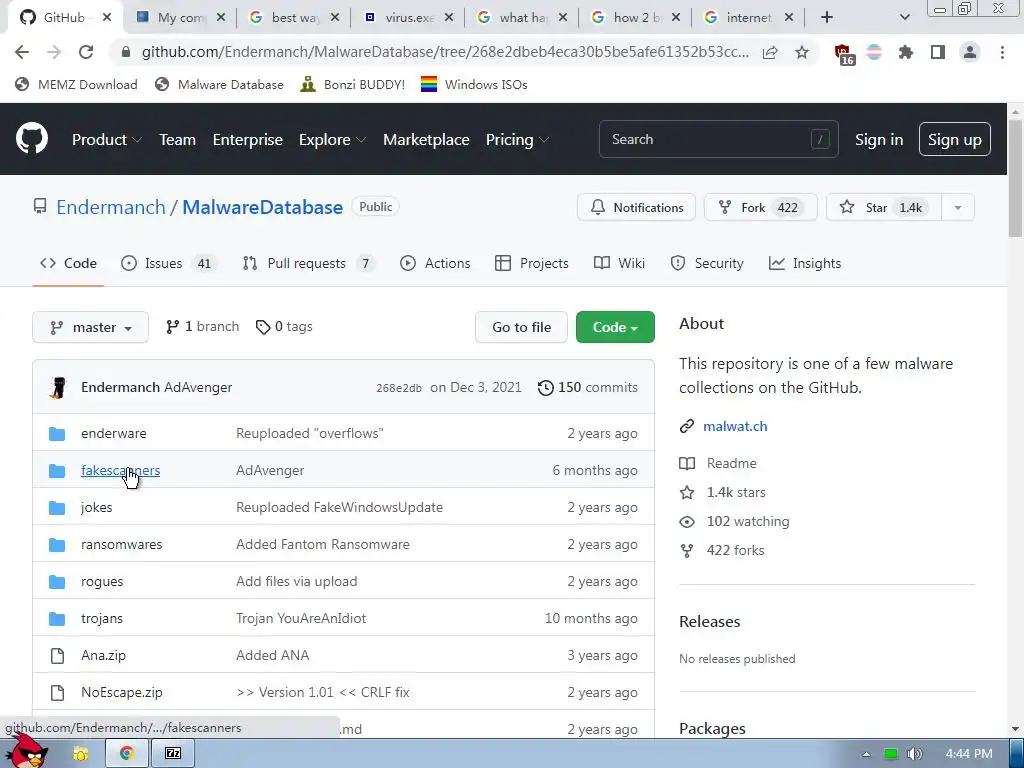The image size is (1024, 768).
Task: Click the Endermanch avatar in commit row
Action: click(58, 387)
